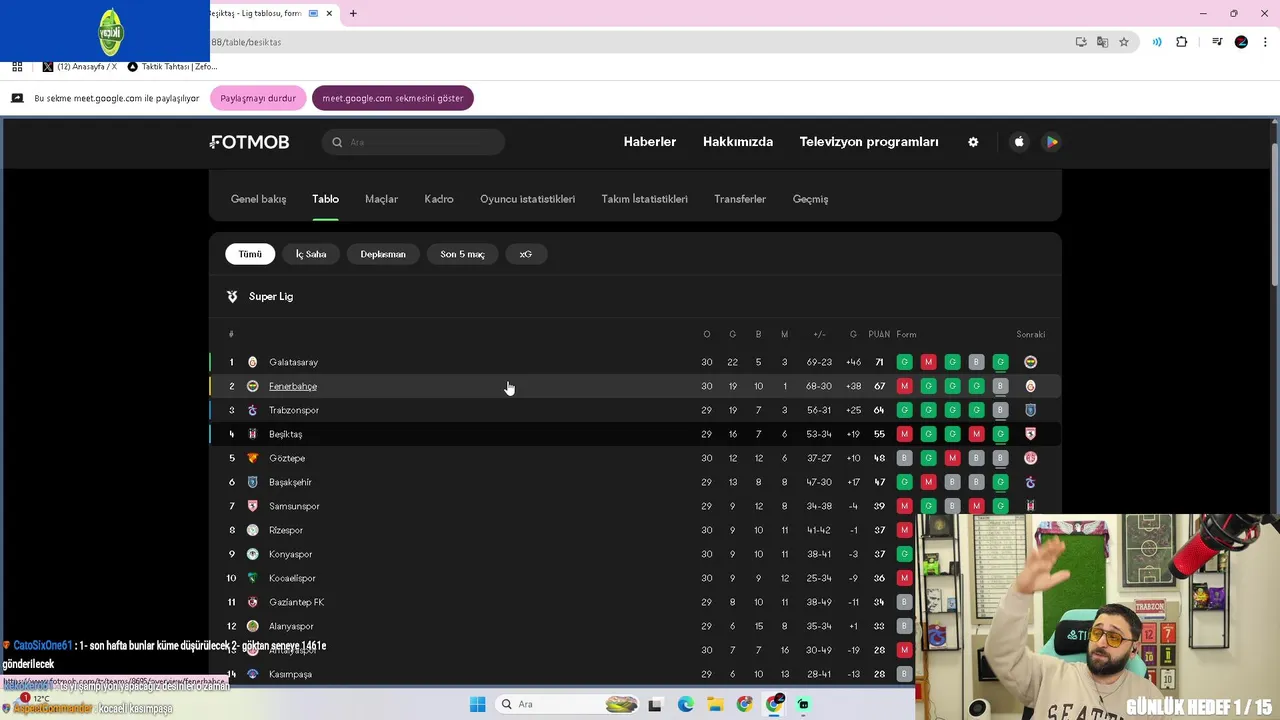Open Televizyon programları page

coord(869,142)
